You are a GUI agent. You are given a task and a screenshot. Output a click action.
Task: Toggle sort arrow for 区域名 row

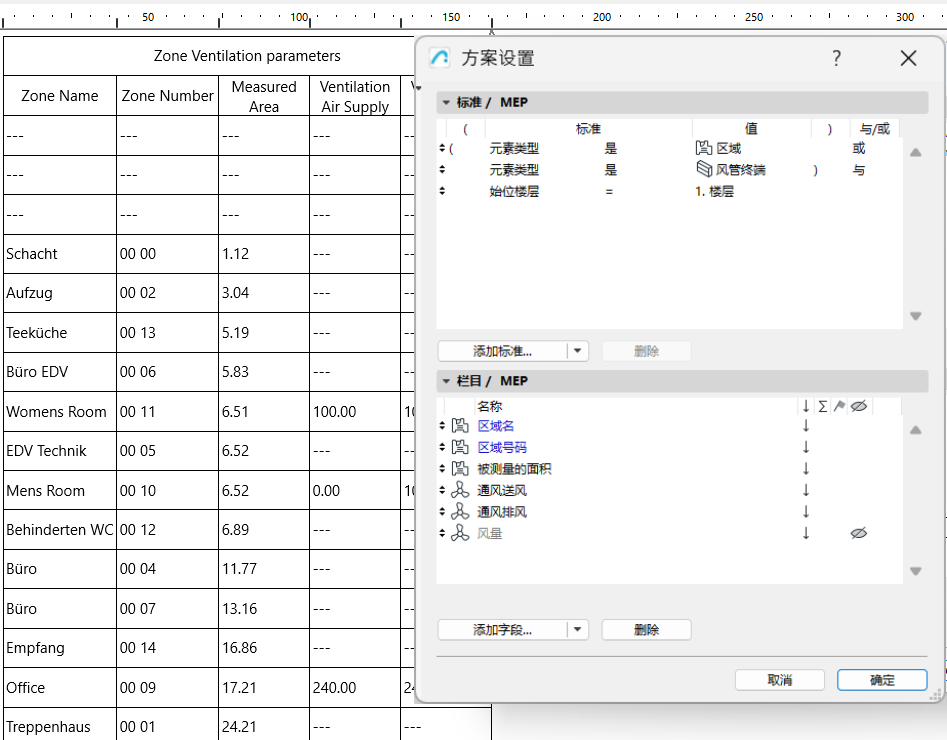[806, 426]
